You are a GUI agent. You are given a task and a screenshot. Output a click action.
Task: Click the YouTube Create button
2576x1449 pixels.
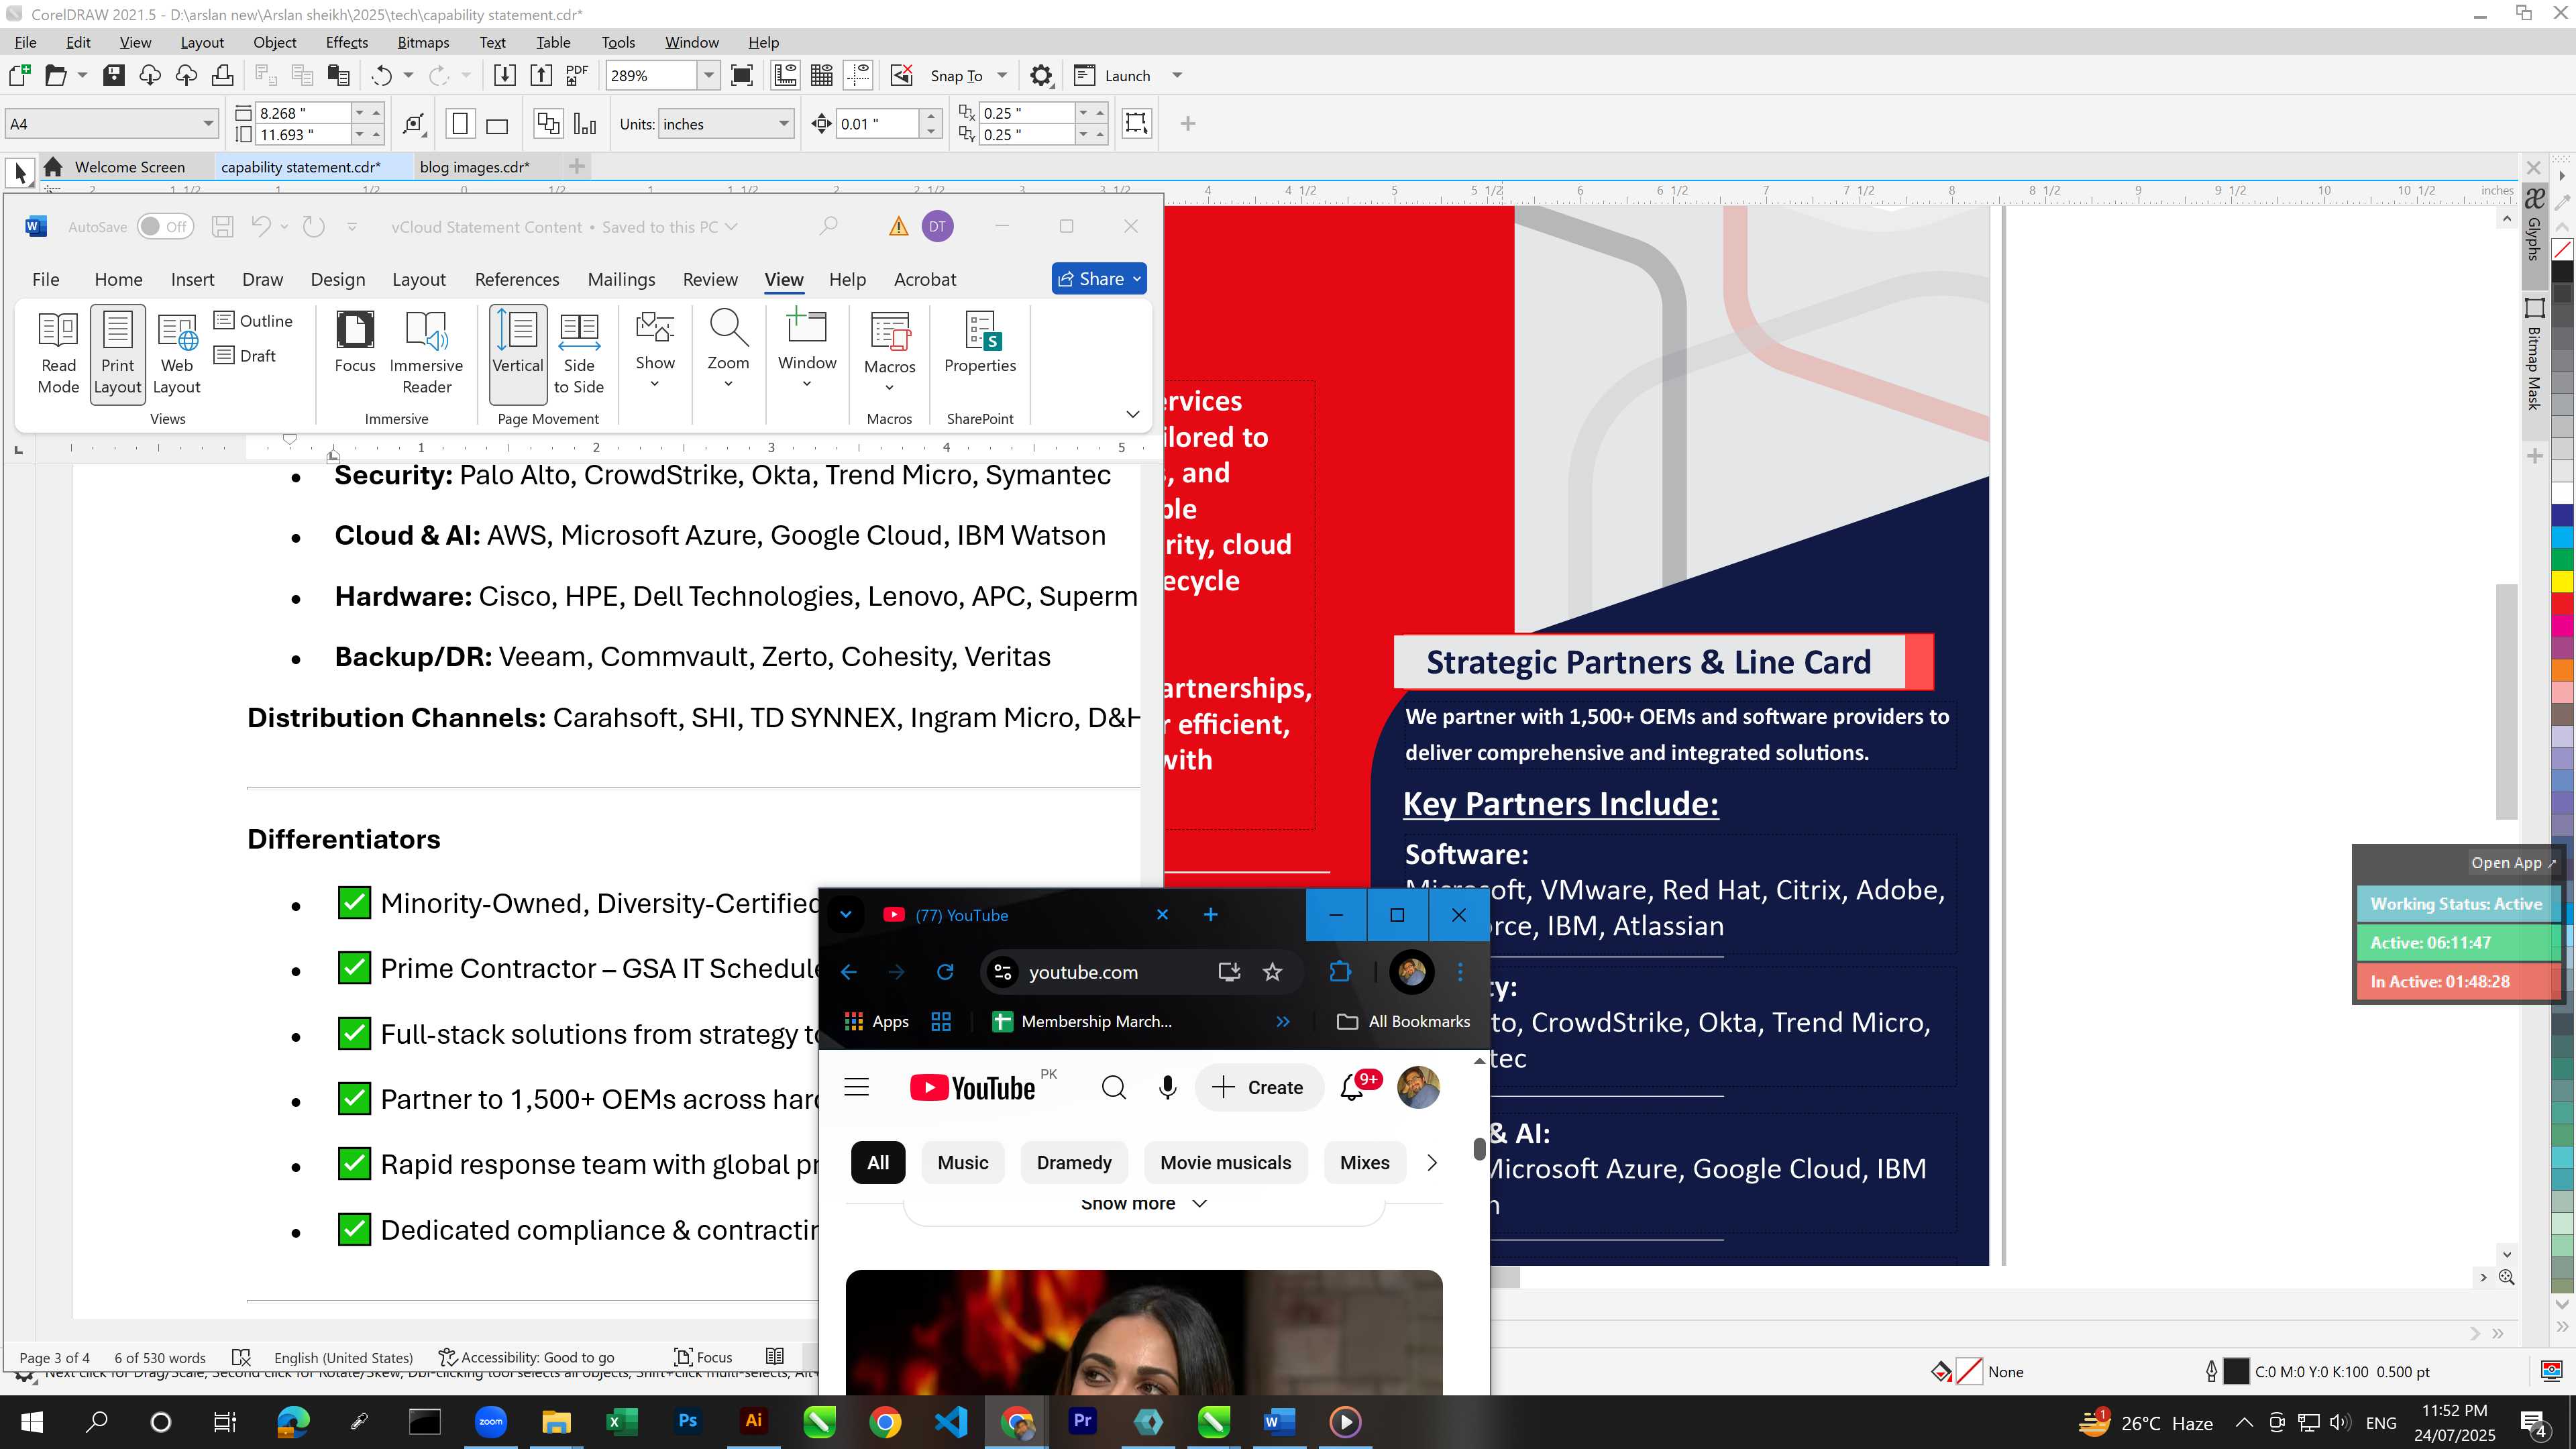tap(1258, 1087)
